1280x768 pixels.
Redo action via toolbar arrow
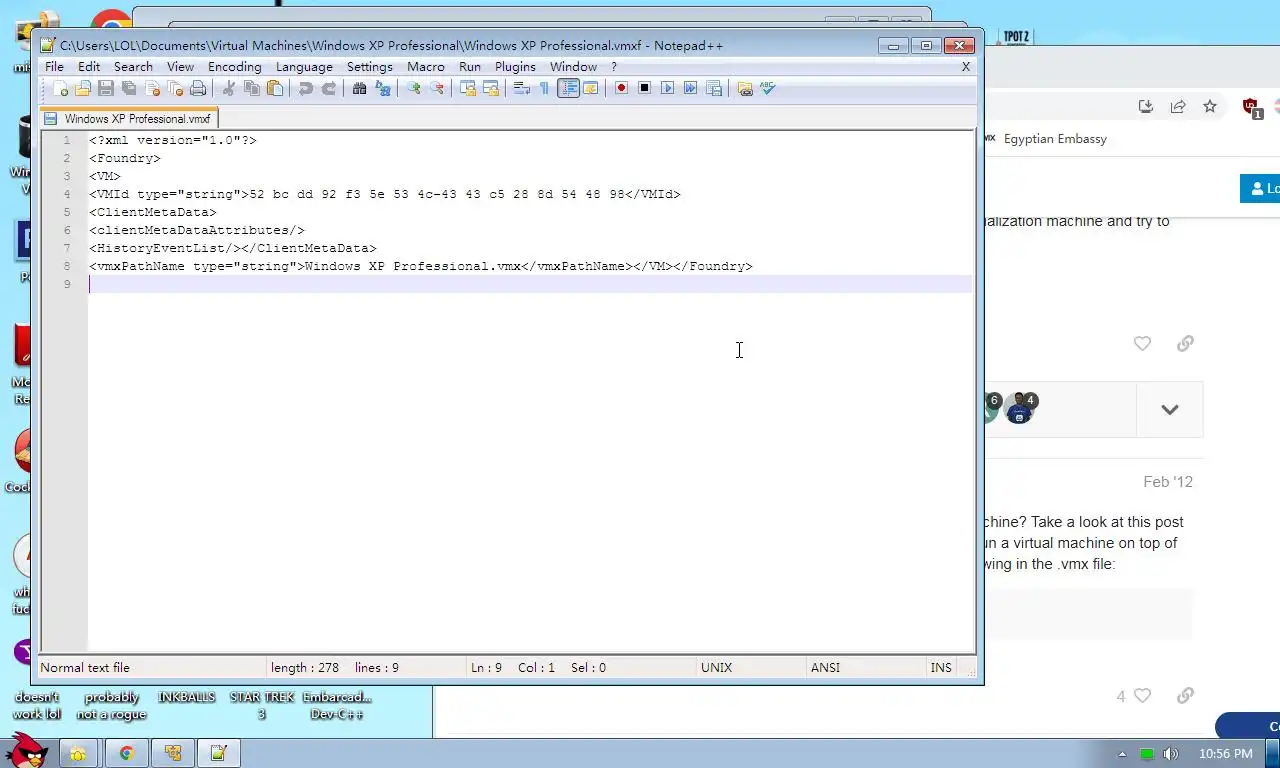click(329, 88)
